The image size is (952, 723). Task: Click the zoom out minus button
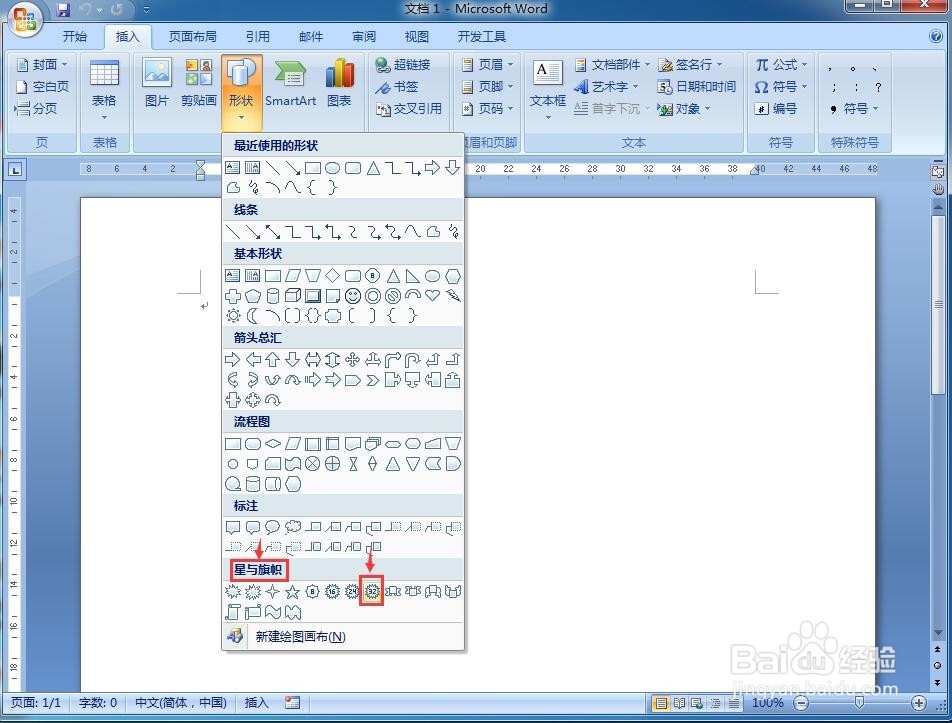pos(801,703)
